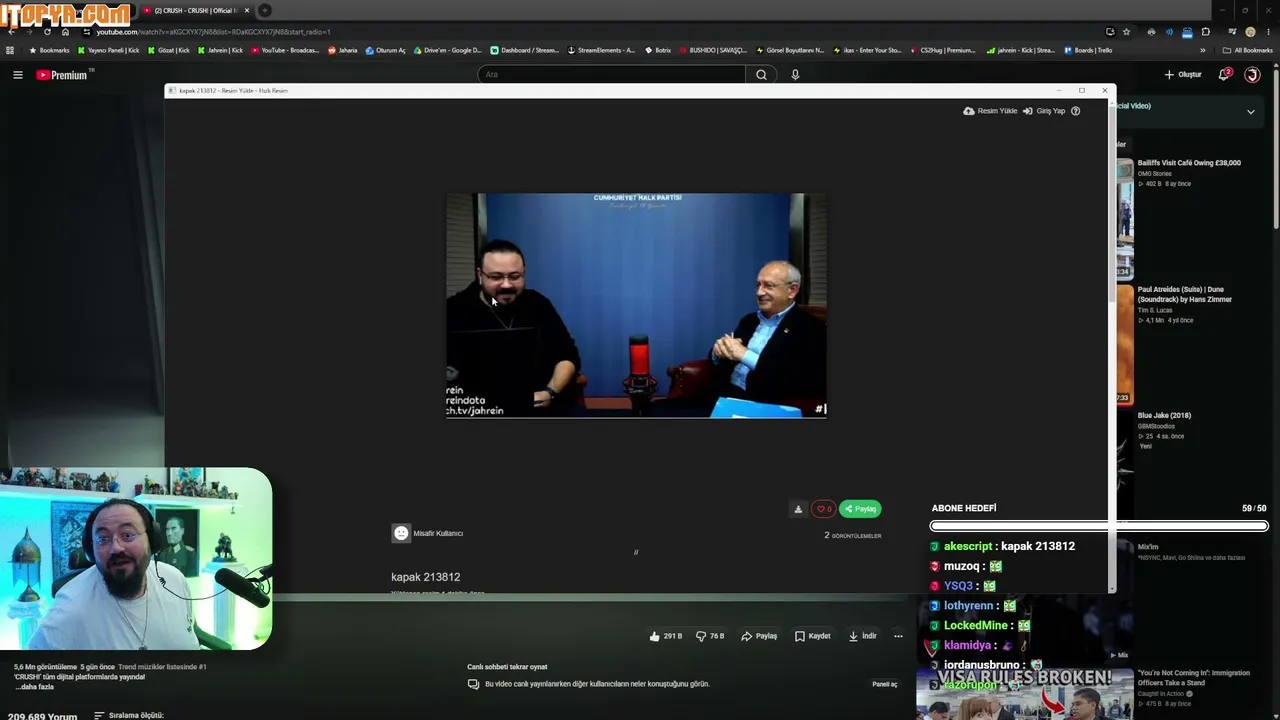The width and height of the screenshot is (1280, 720).
Task: Open the Yayıncı Paneli Kick bookmark
Action: (109, 50)
